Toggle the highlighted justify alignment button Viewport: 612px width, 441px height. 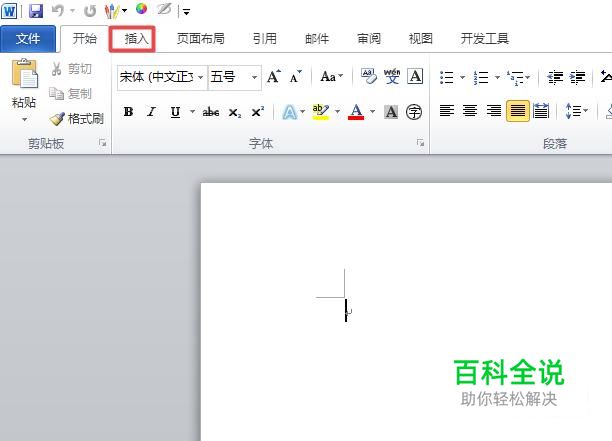point(518,111)
